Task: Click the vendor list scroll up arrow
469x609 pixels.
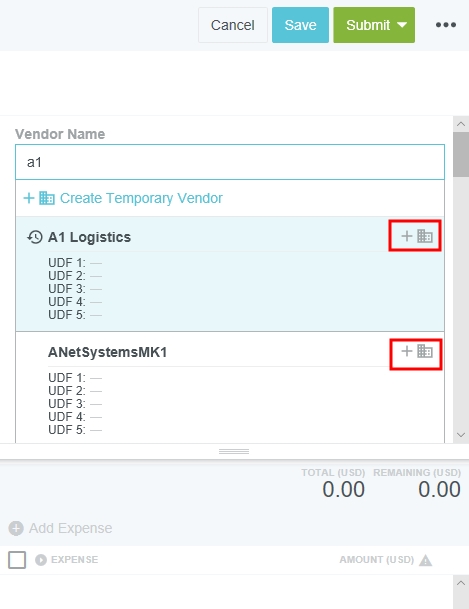Action: click(x=461, y=124)
